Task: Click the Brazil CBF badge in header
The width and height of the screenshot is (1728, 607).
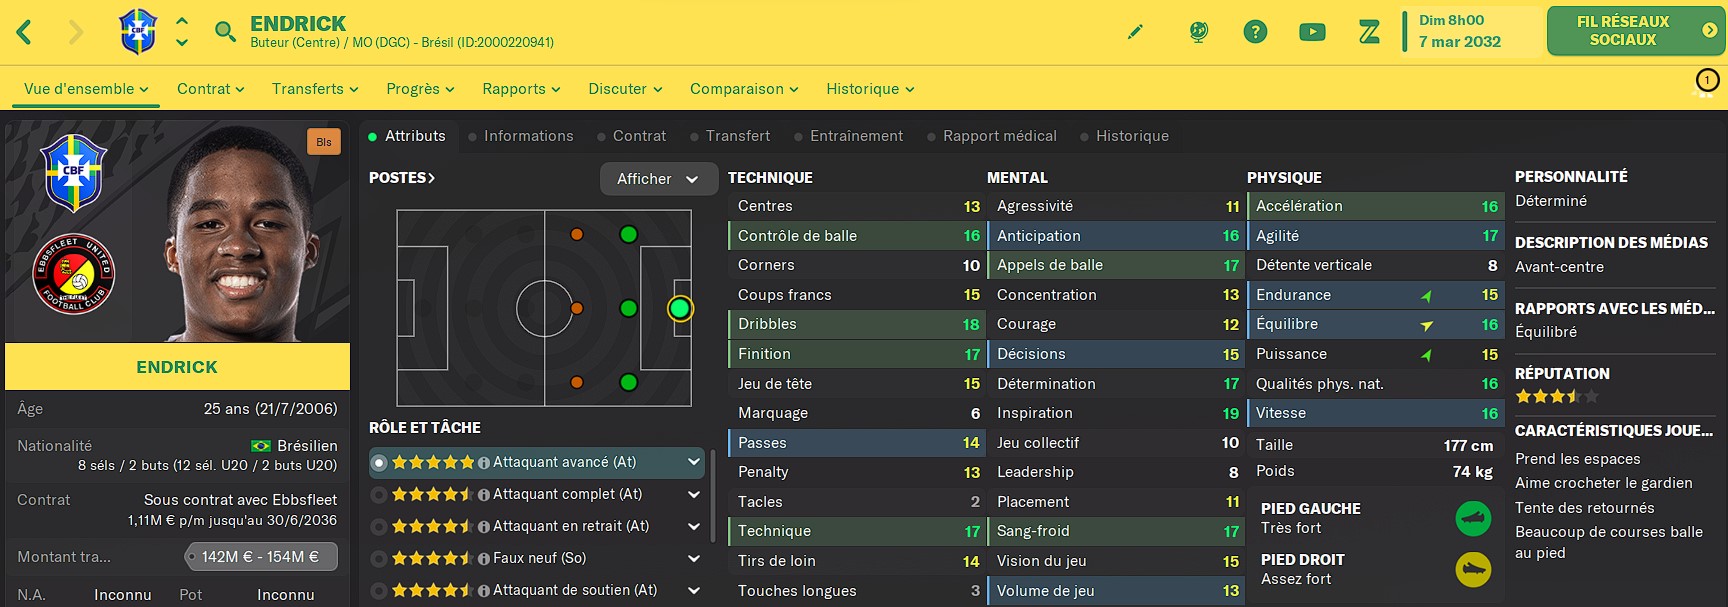Action: click(x=138, y=31)
